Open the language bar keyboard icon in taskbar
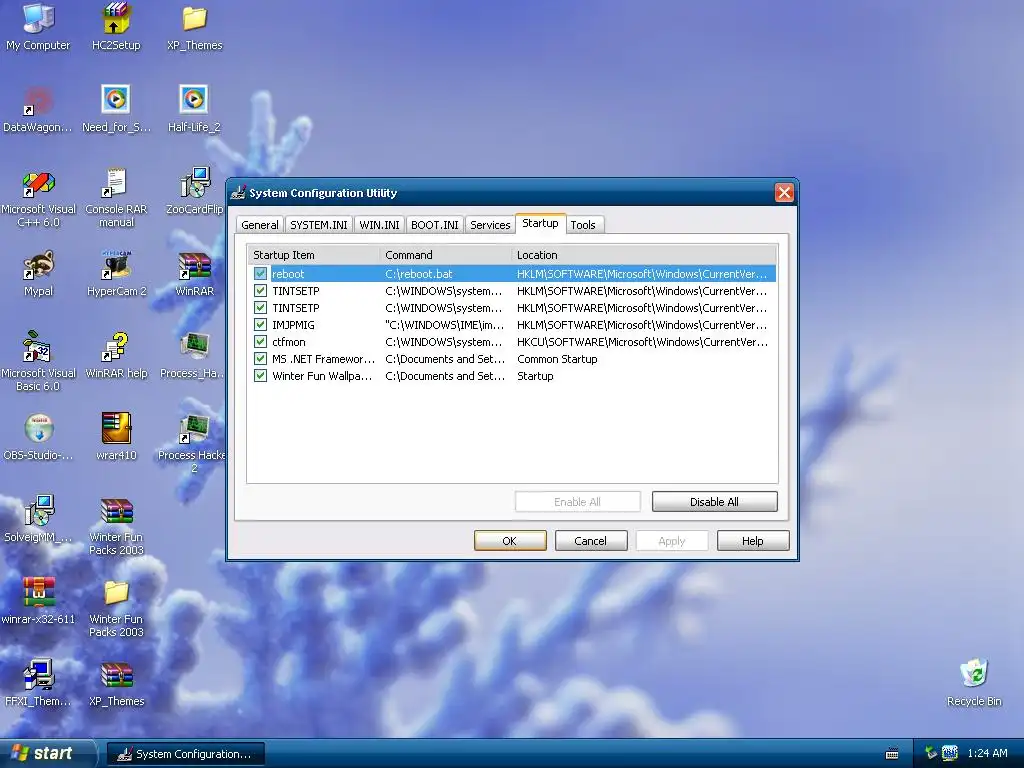Screen dimensions: 1024x768 (891, 754)
